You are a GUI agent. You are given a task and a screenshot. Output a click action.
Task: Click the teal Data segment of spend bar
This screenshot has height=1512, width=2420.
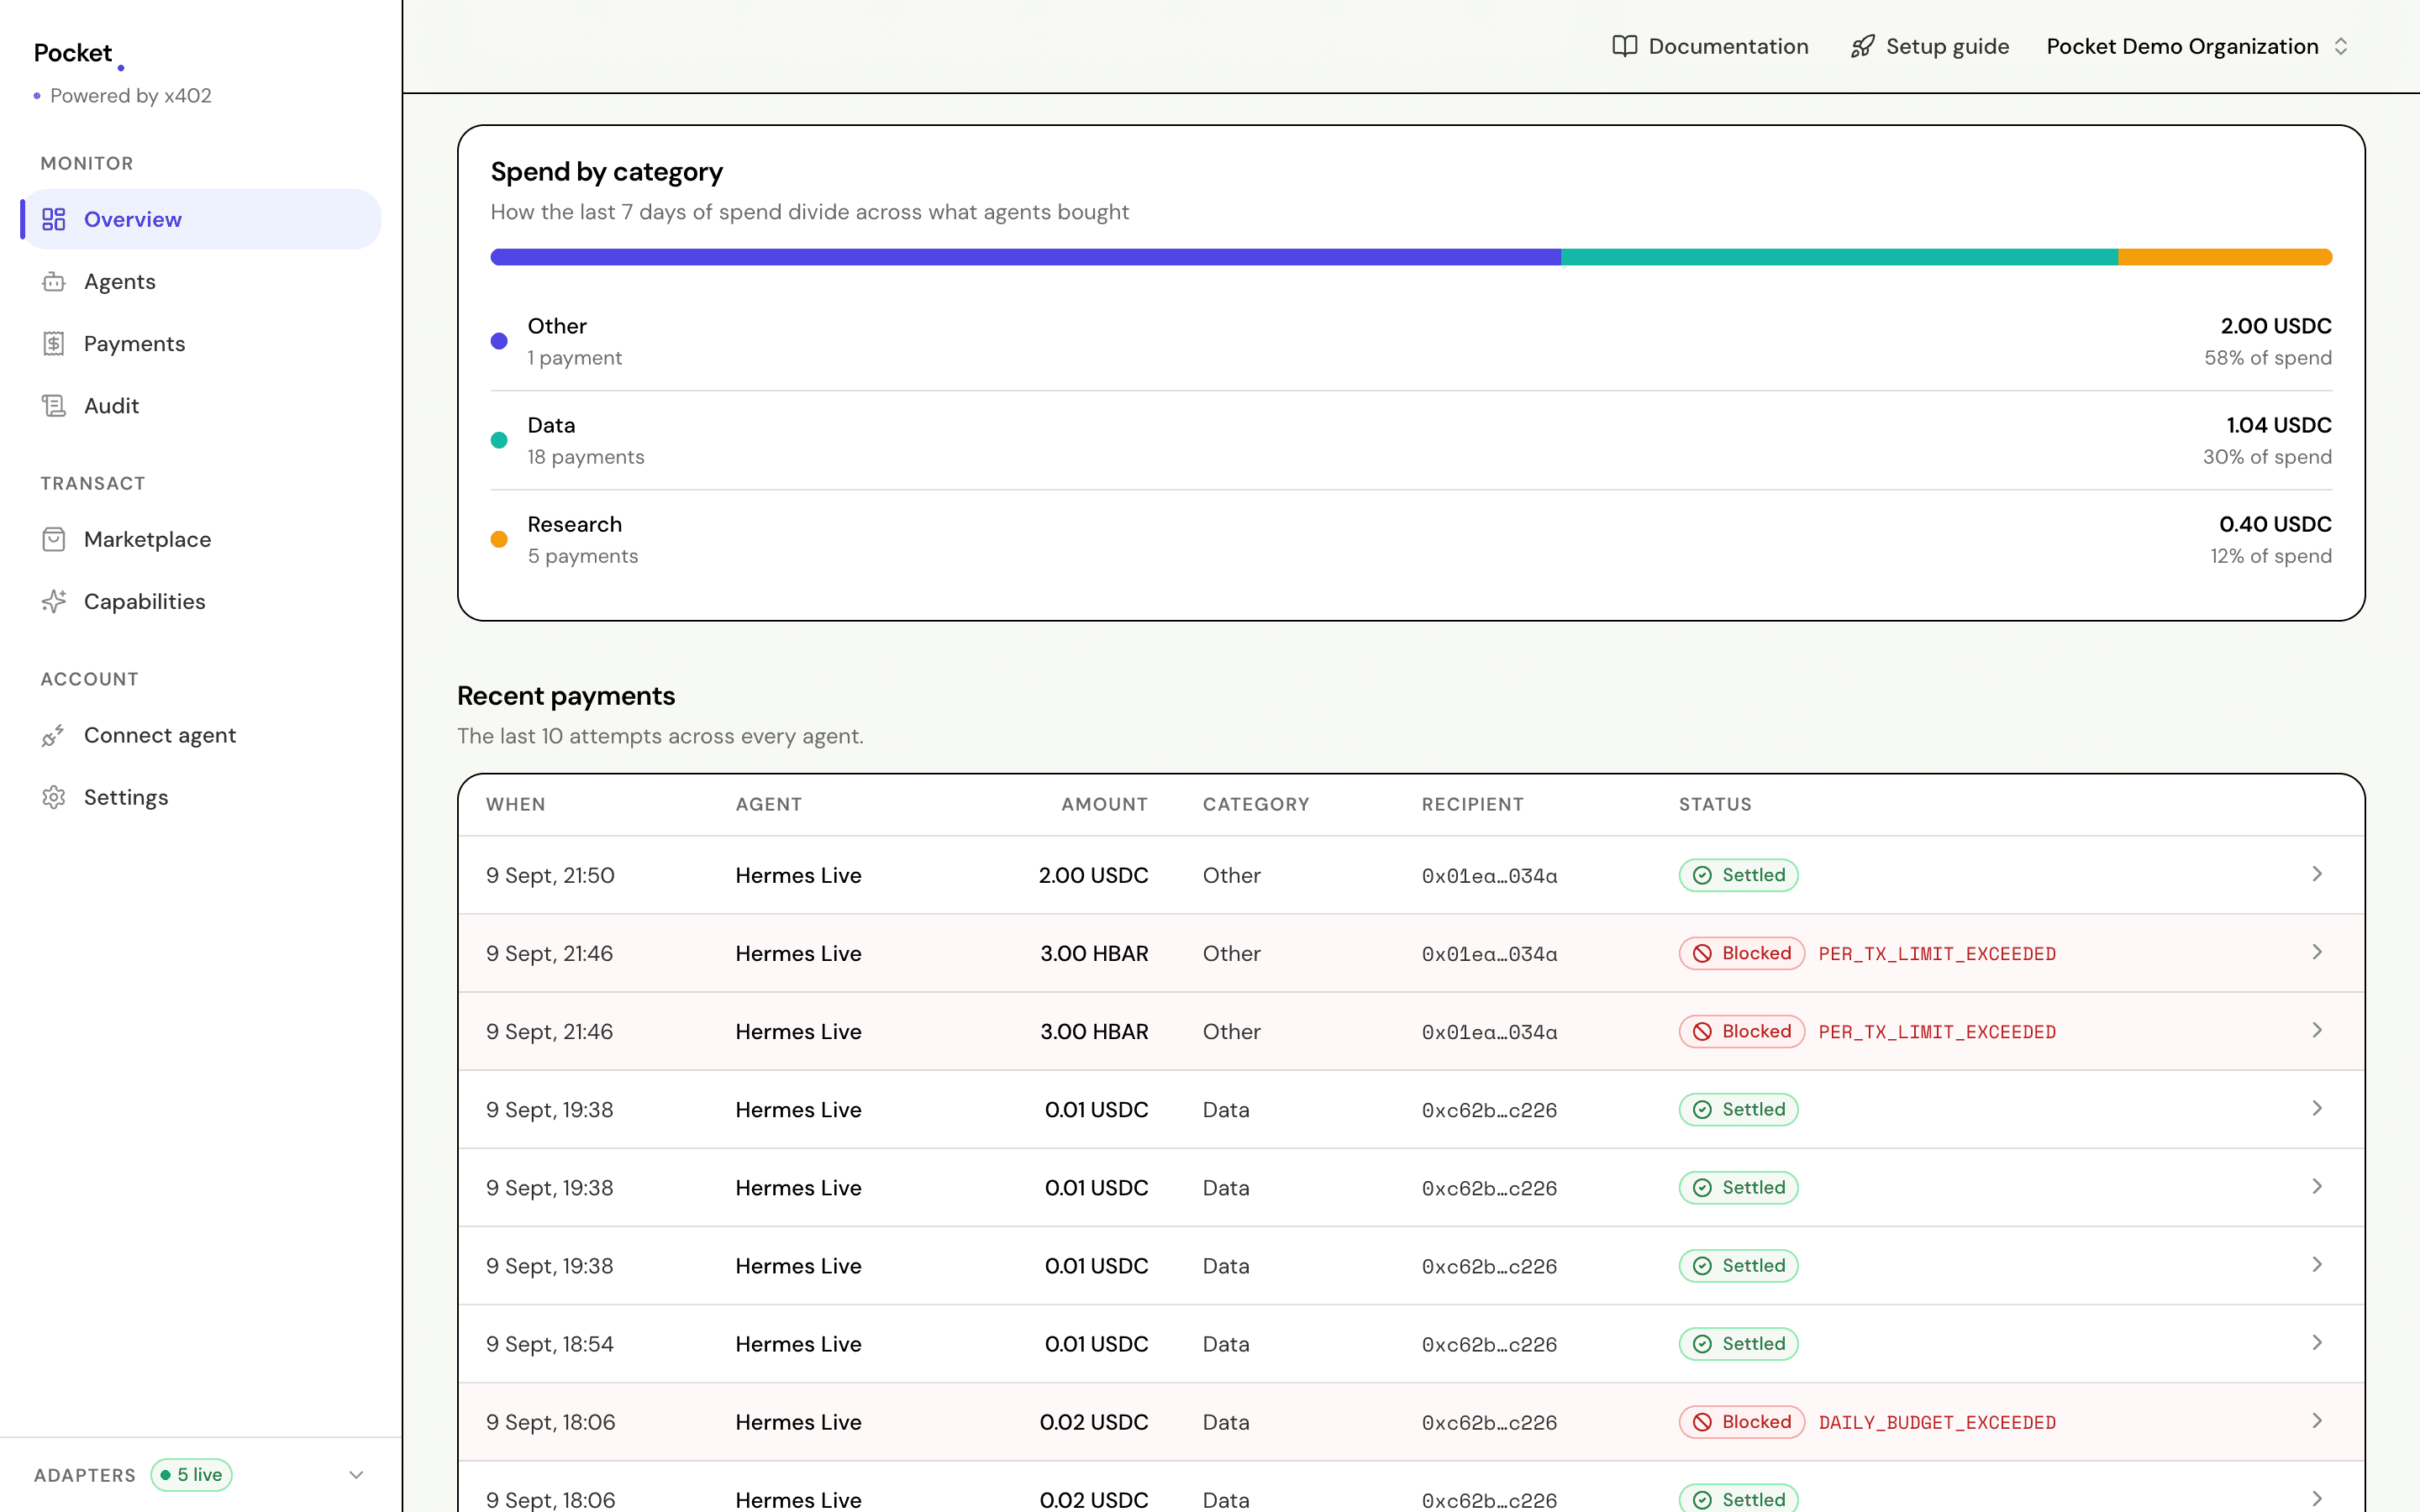1839,257
